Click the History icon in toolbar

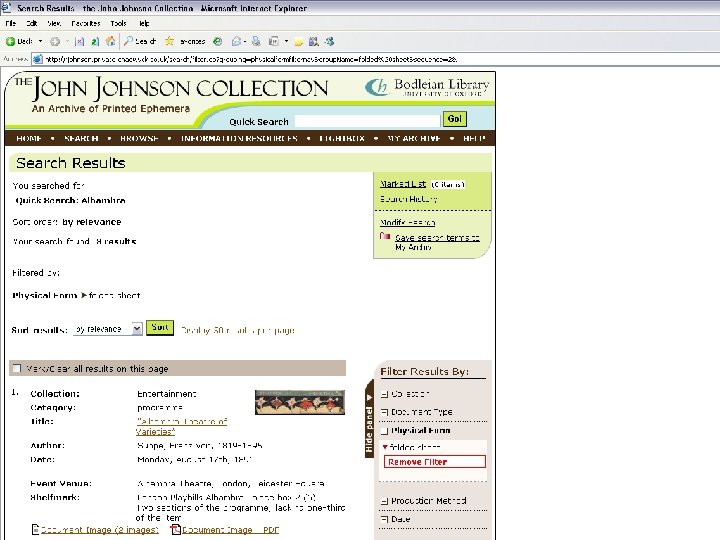coord(218,42)
